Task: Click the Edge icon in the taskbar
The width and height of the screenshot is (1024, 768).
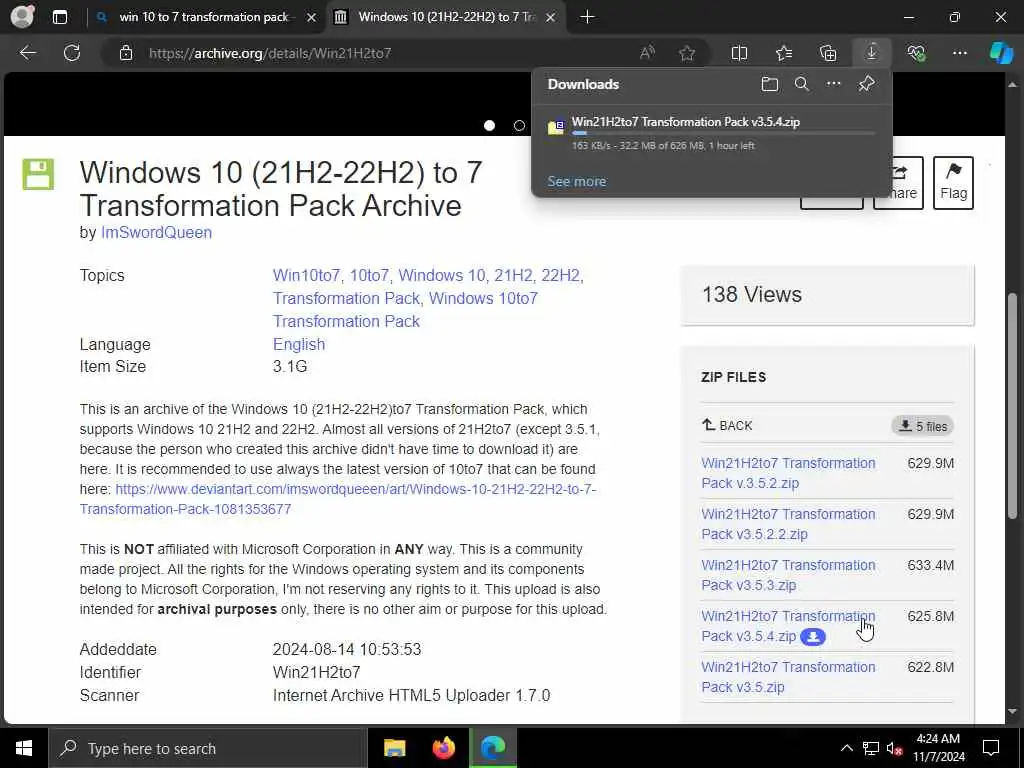Action: pos(493,748)
